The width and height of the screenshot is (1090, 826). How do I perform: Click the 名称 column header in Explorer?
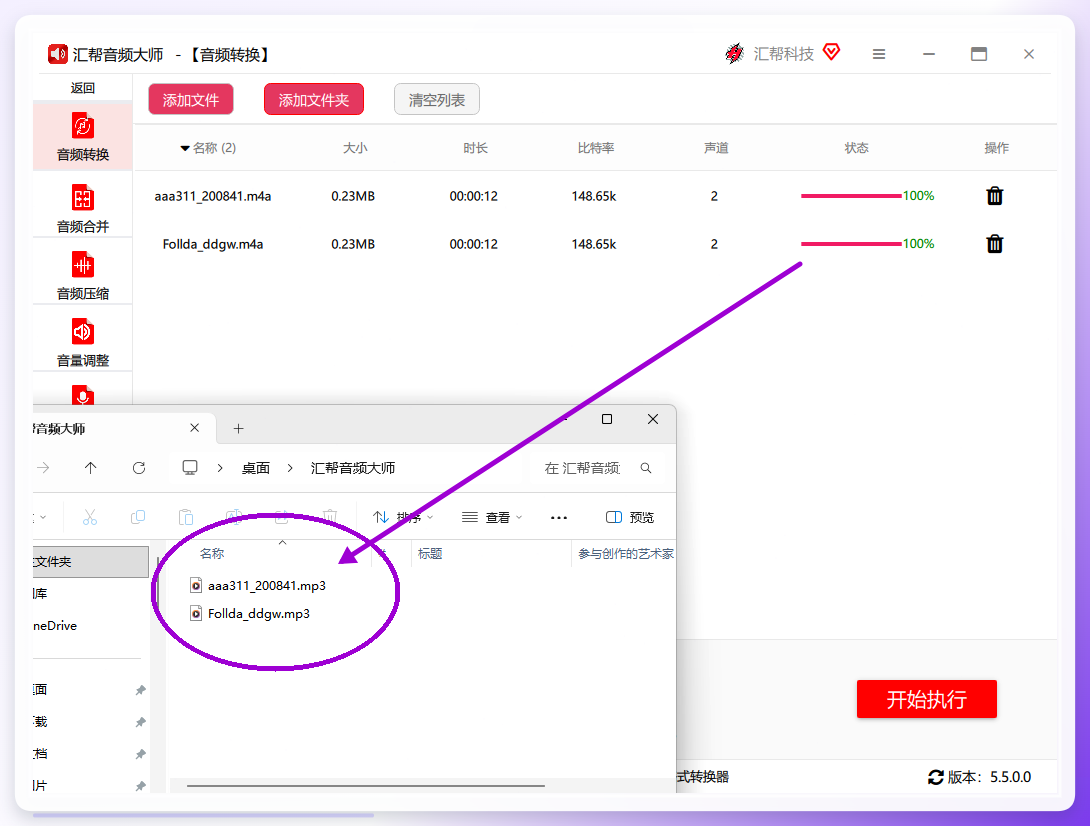212,553
